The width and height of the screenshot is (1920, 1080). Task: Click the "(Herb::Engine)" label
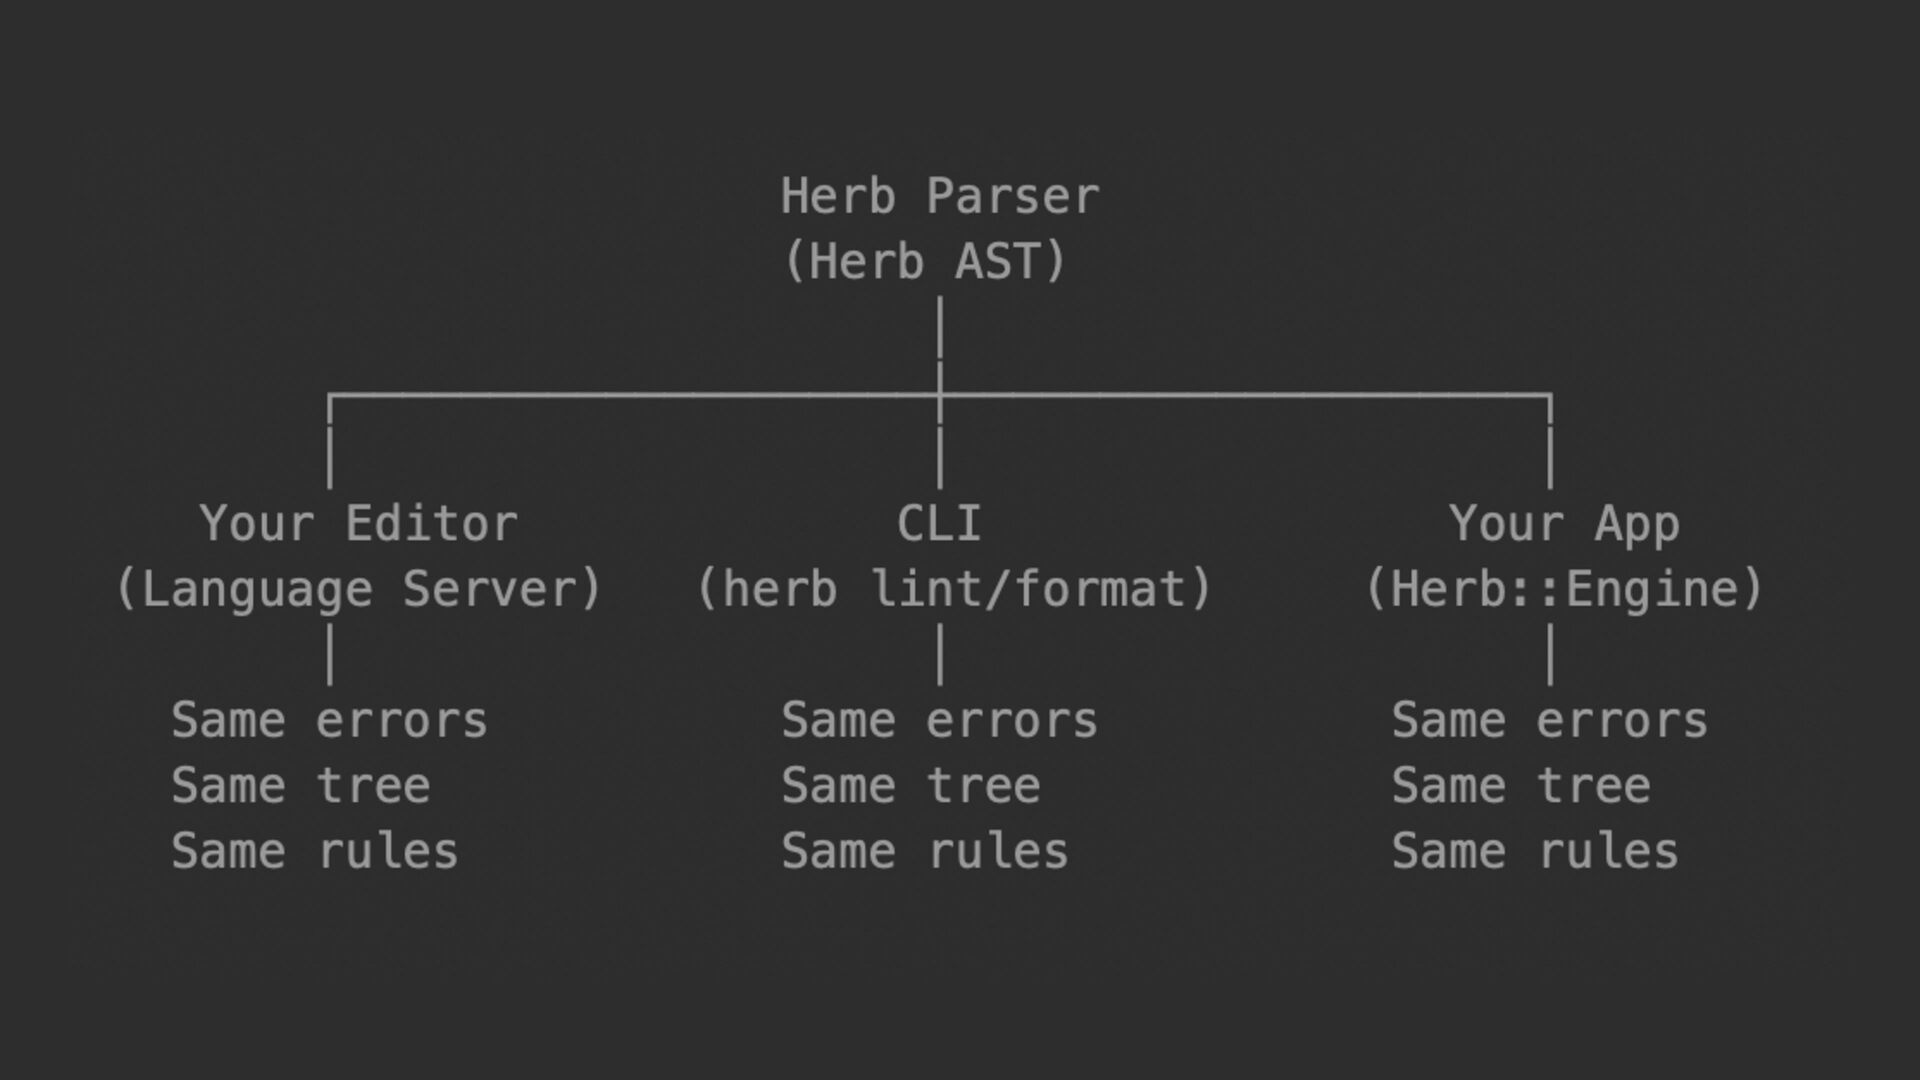click(1564, 589)
